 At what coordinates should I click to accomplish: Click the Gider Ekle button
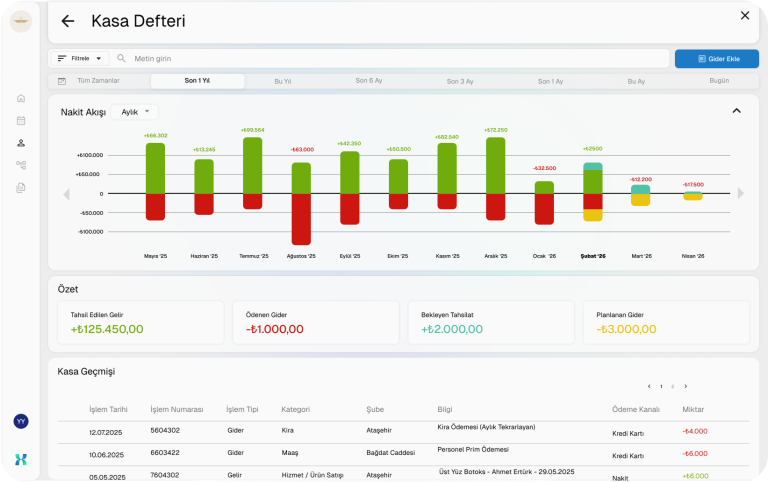717,59
